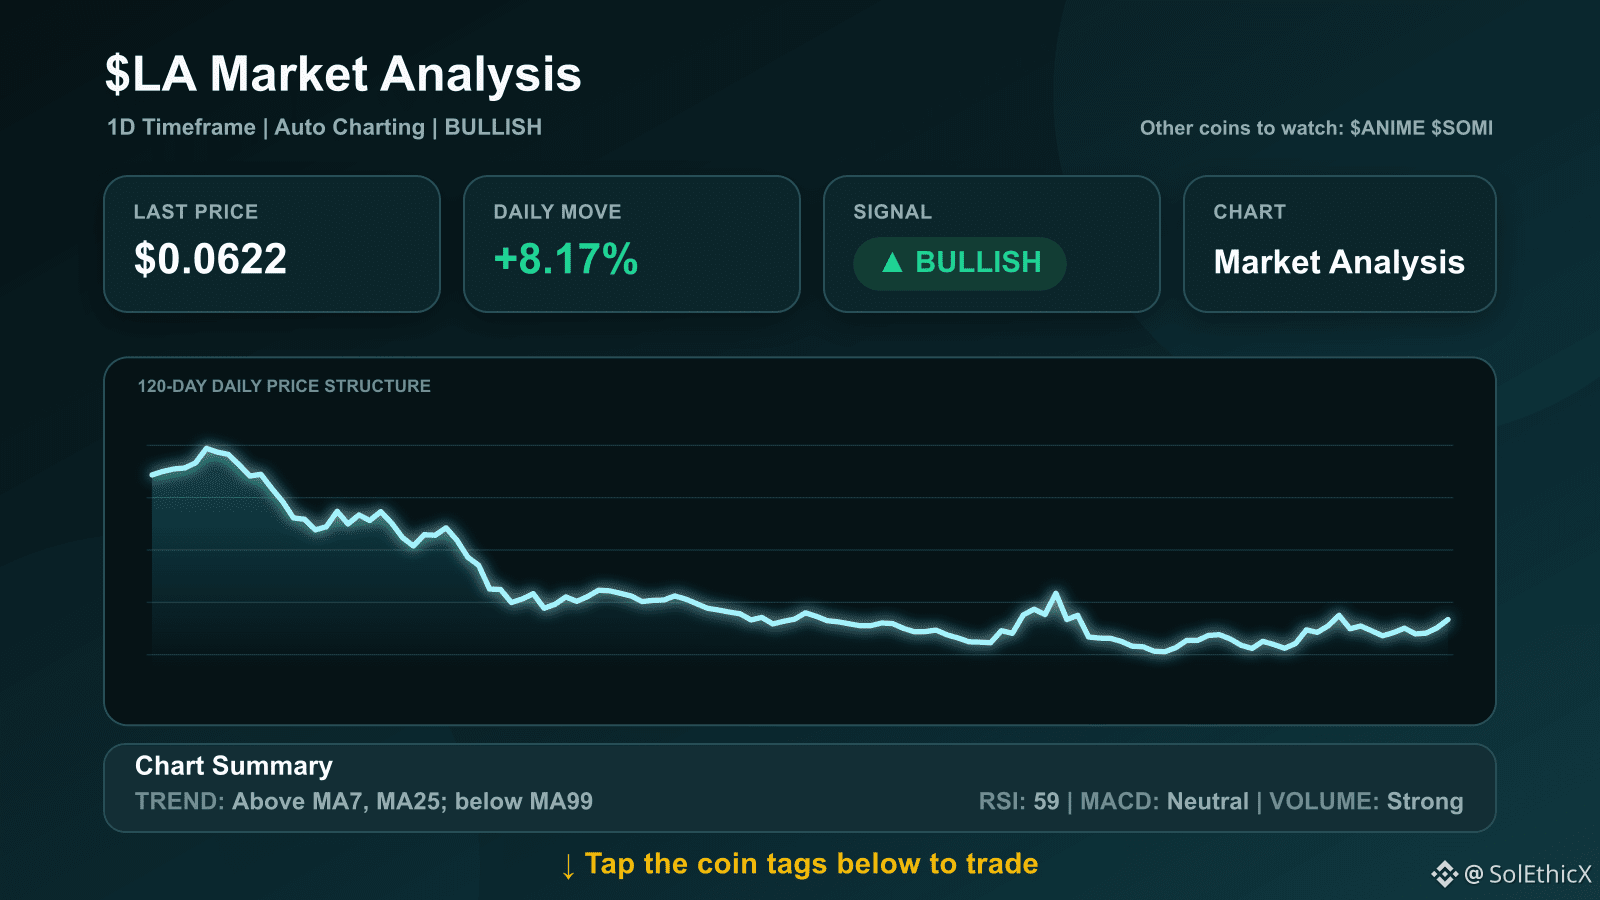Click the CHART card label
Screen dimensions: 1600x900
coord(1250,212)
